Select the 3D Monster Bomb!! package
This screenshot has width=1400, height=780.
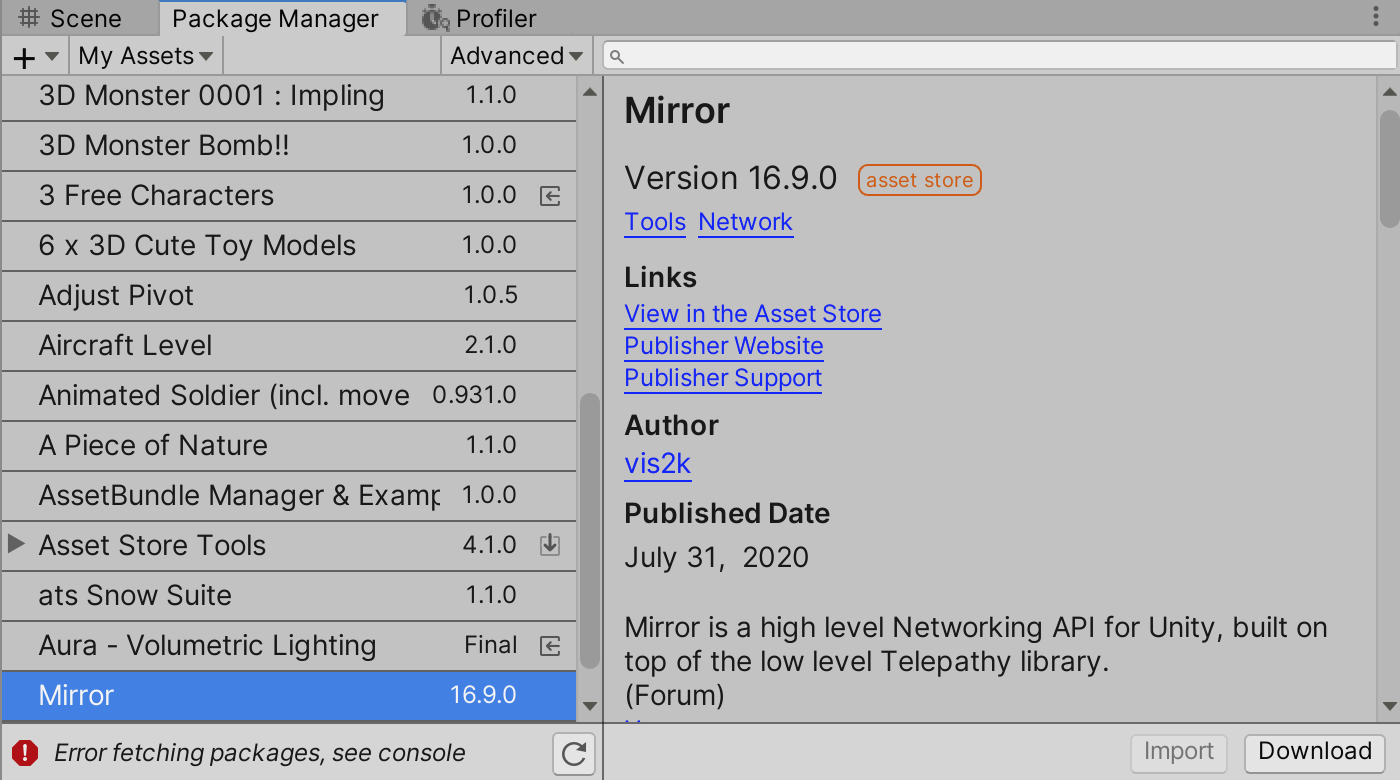click(289, 146)
